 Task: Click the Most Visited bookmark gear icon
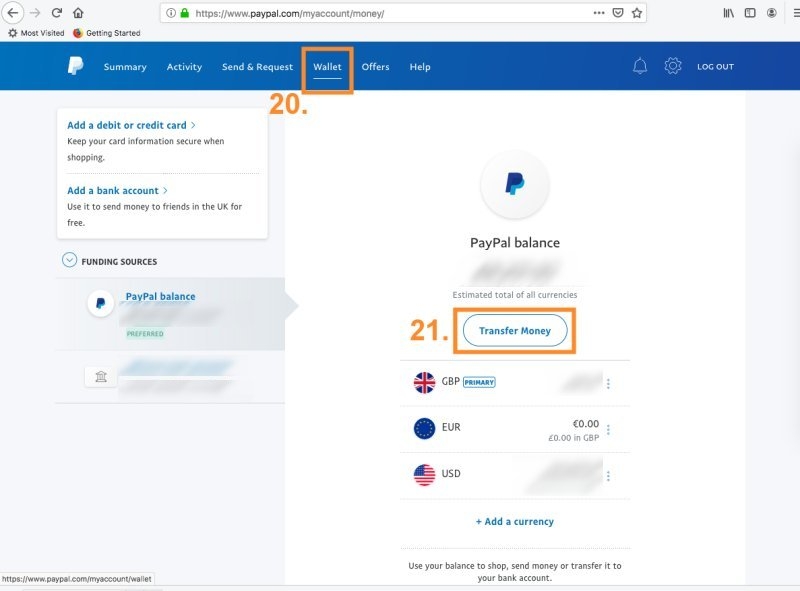(13, 33)
